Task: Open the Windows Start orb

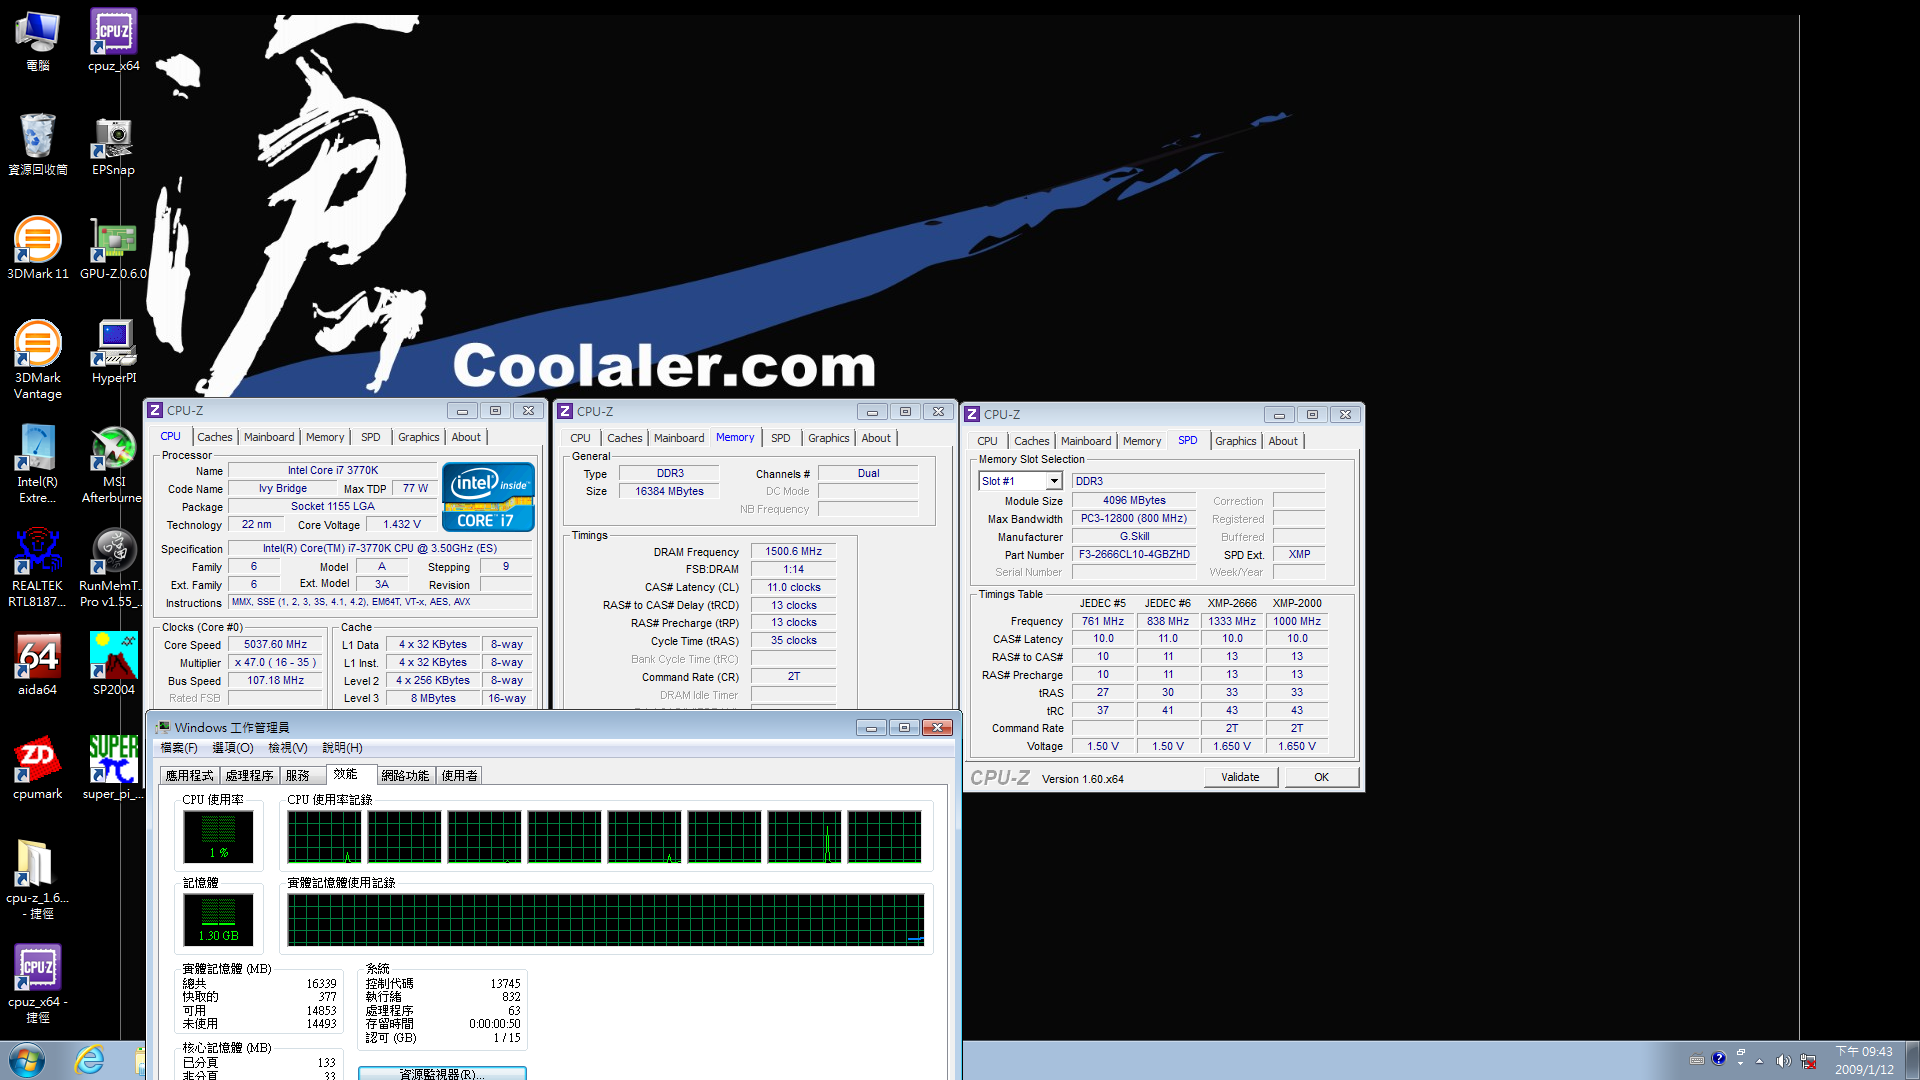Action: click(27, 1060)
